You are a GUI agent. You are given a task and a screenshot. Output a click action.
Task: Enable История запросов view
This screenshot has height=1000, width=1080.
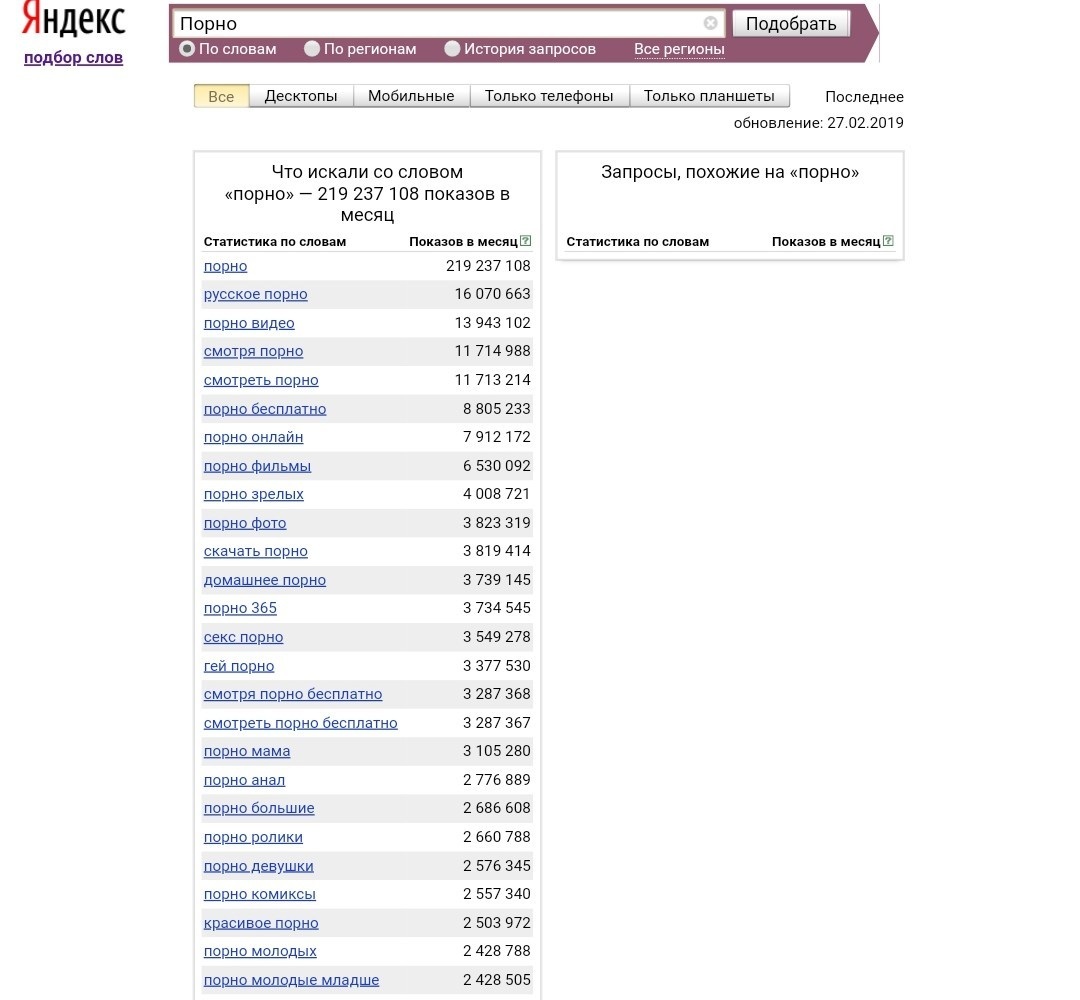[x=452, y=47]
